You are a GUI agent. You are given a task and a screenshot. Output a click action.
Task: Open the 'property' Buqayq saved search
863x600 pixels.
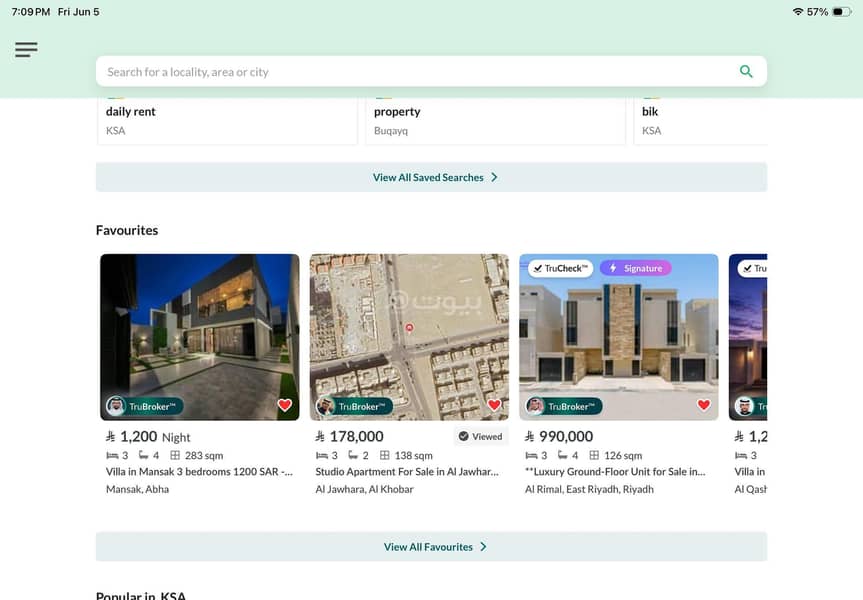click(495, 121)
